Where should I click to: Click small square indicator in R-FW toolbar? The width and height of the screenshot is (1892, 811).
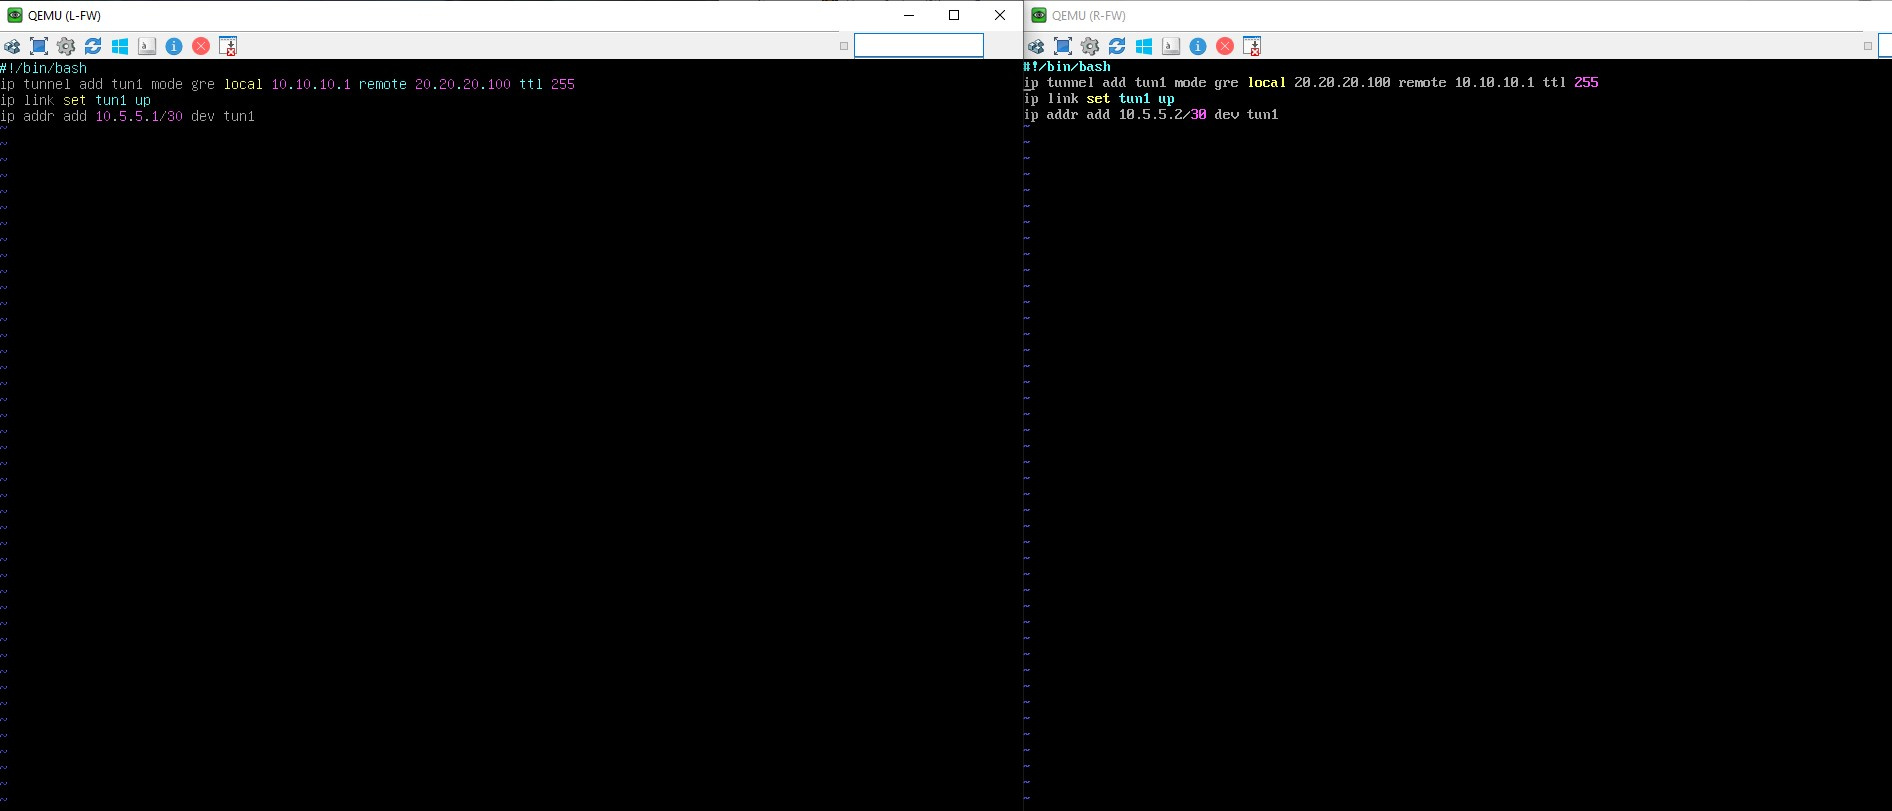coord(1868,46)
